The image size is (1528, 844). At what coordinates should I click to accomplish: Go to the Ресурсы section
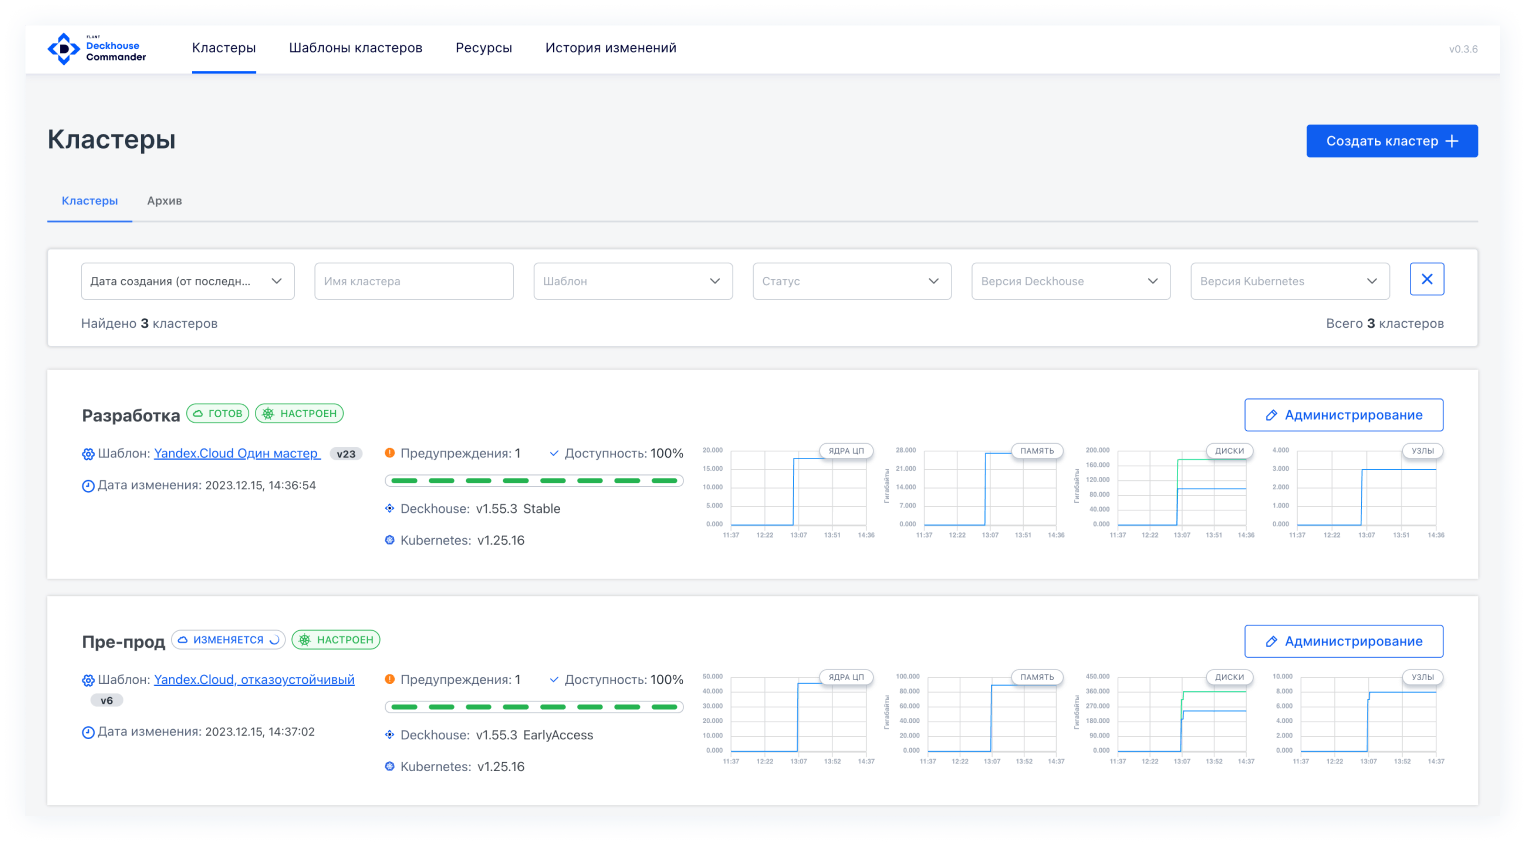pos(484,48)
